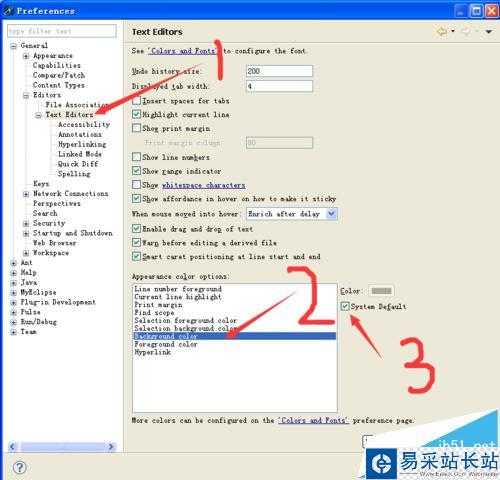Select Selection foreground color option
The width and height of the screenshot is (500, 480).
[x=185, y=320]
